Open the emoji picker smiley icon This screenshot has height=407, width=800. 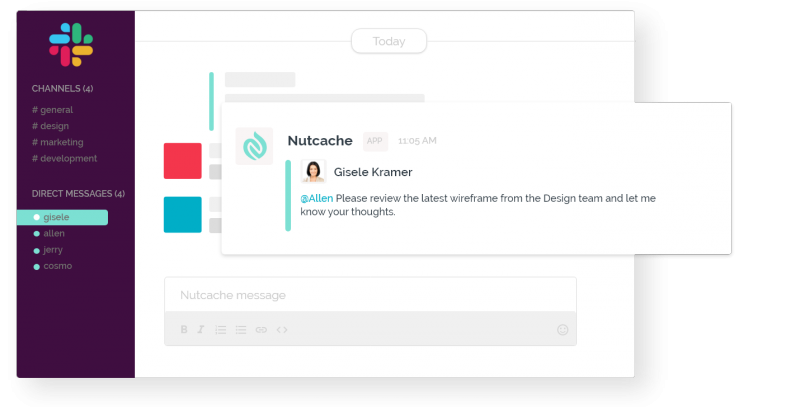coord(562,329)
